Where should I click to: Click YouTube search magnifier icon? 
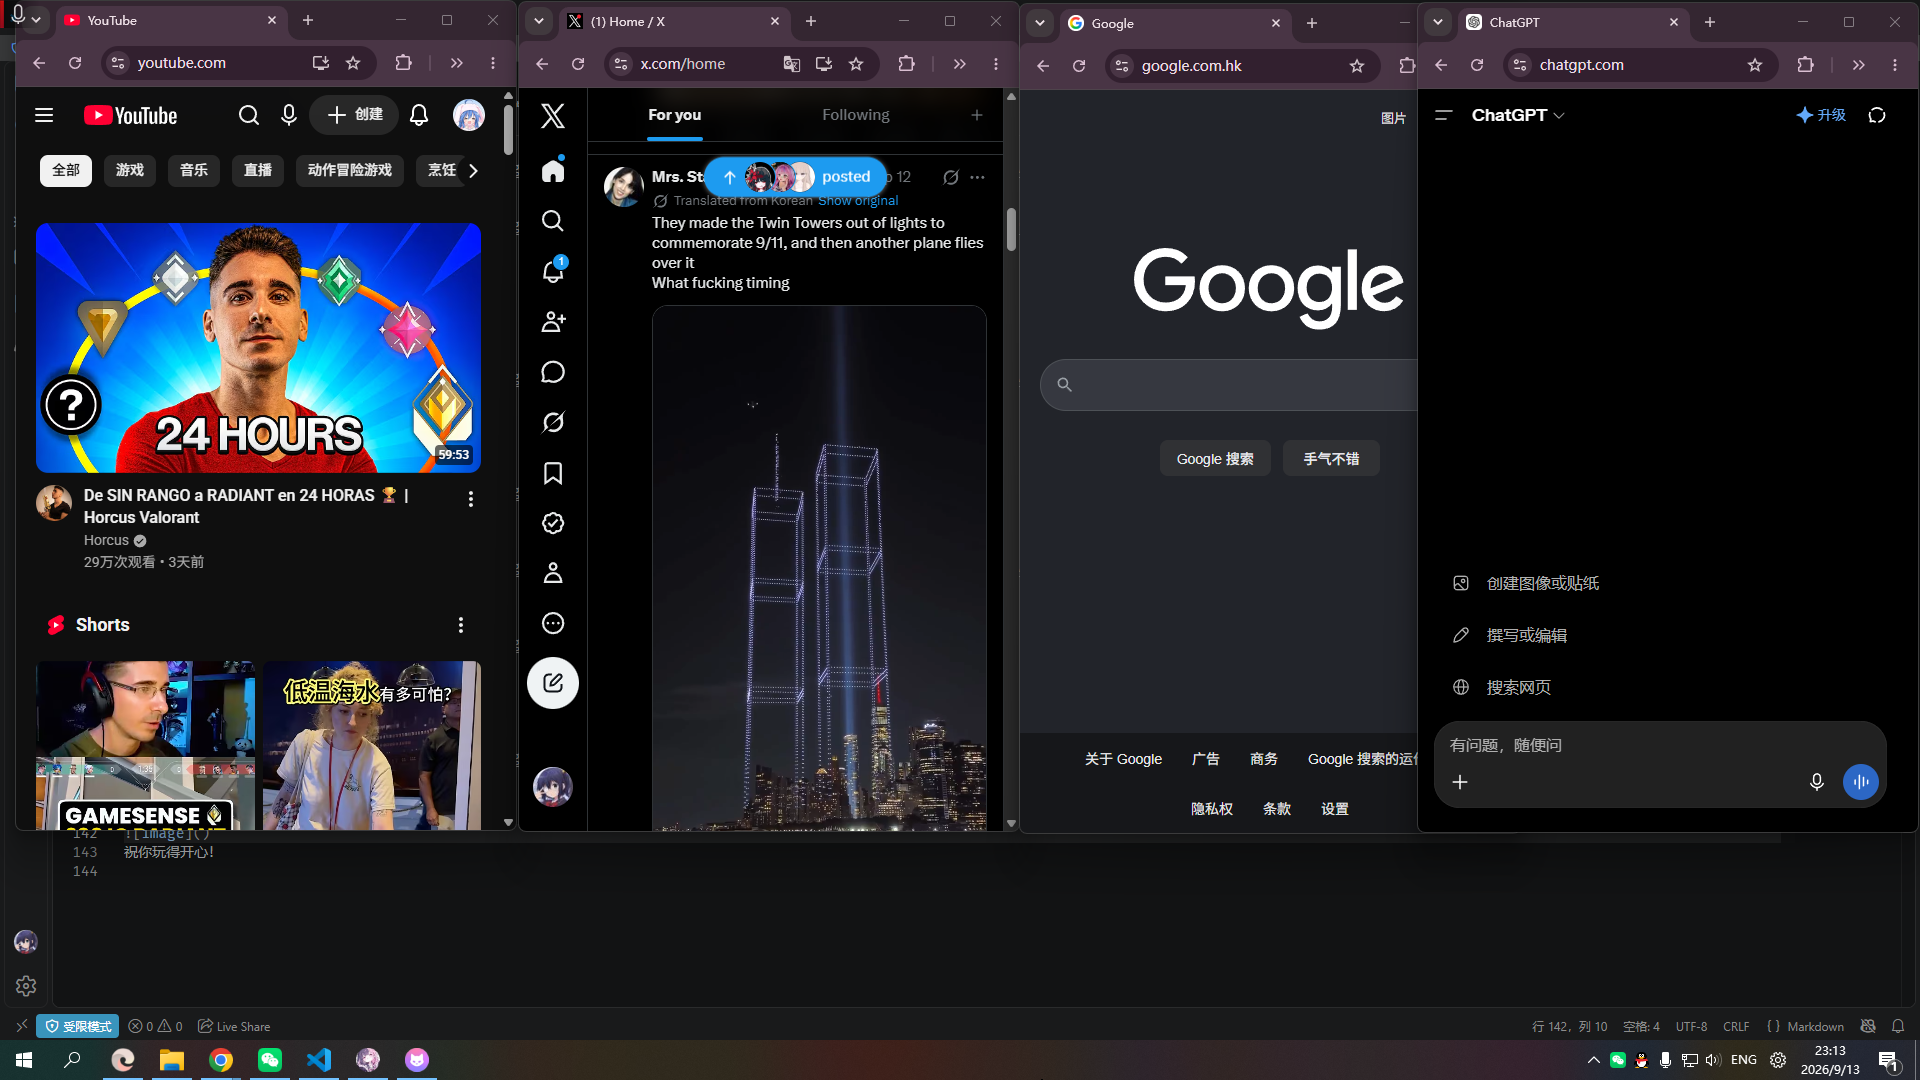click(x=249, y=115)
